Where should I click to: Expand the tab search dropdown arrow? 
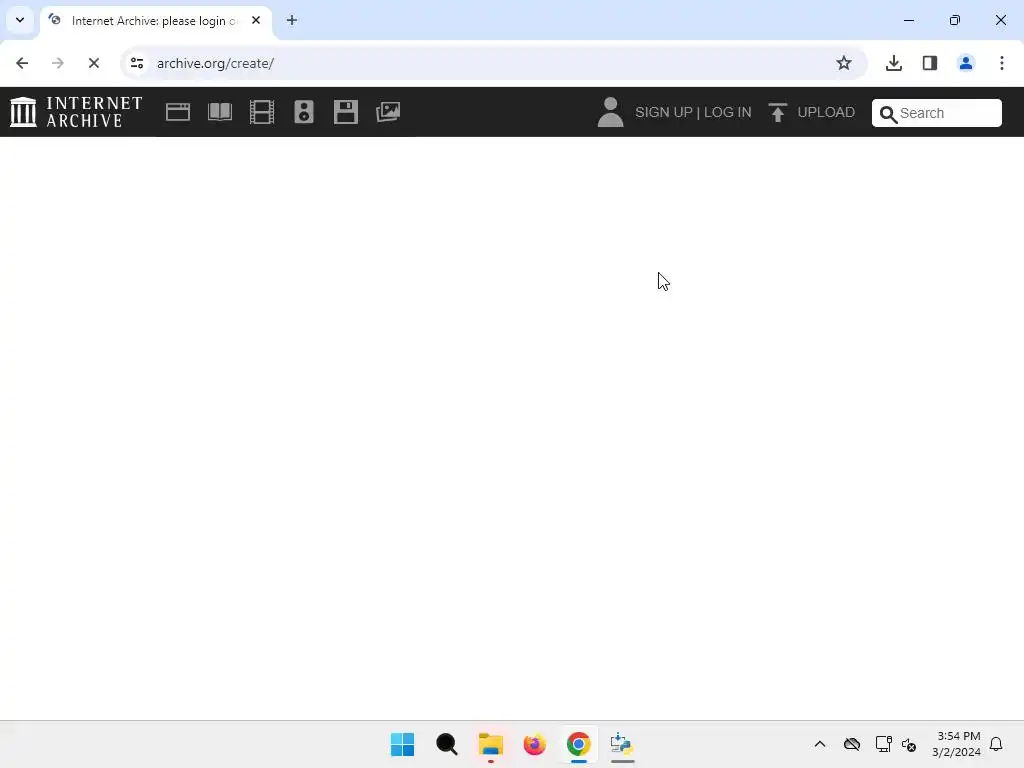coord(20,20)
